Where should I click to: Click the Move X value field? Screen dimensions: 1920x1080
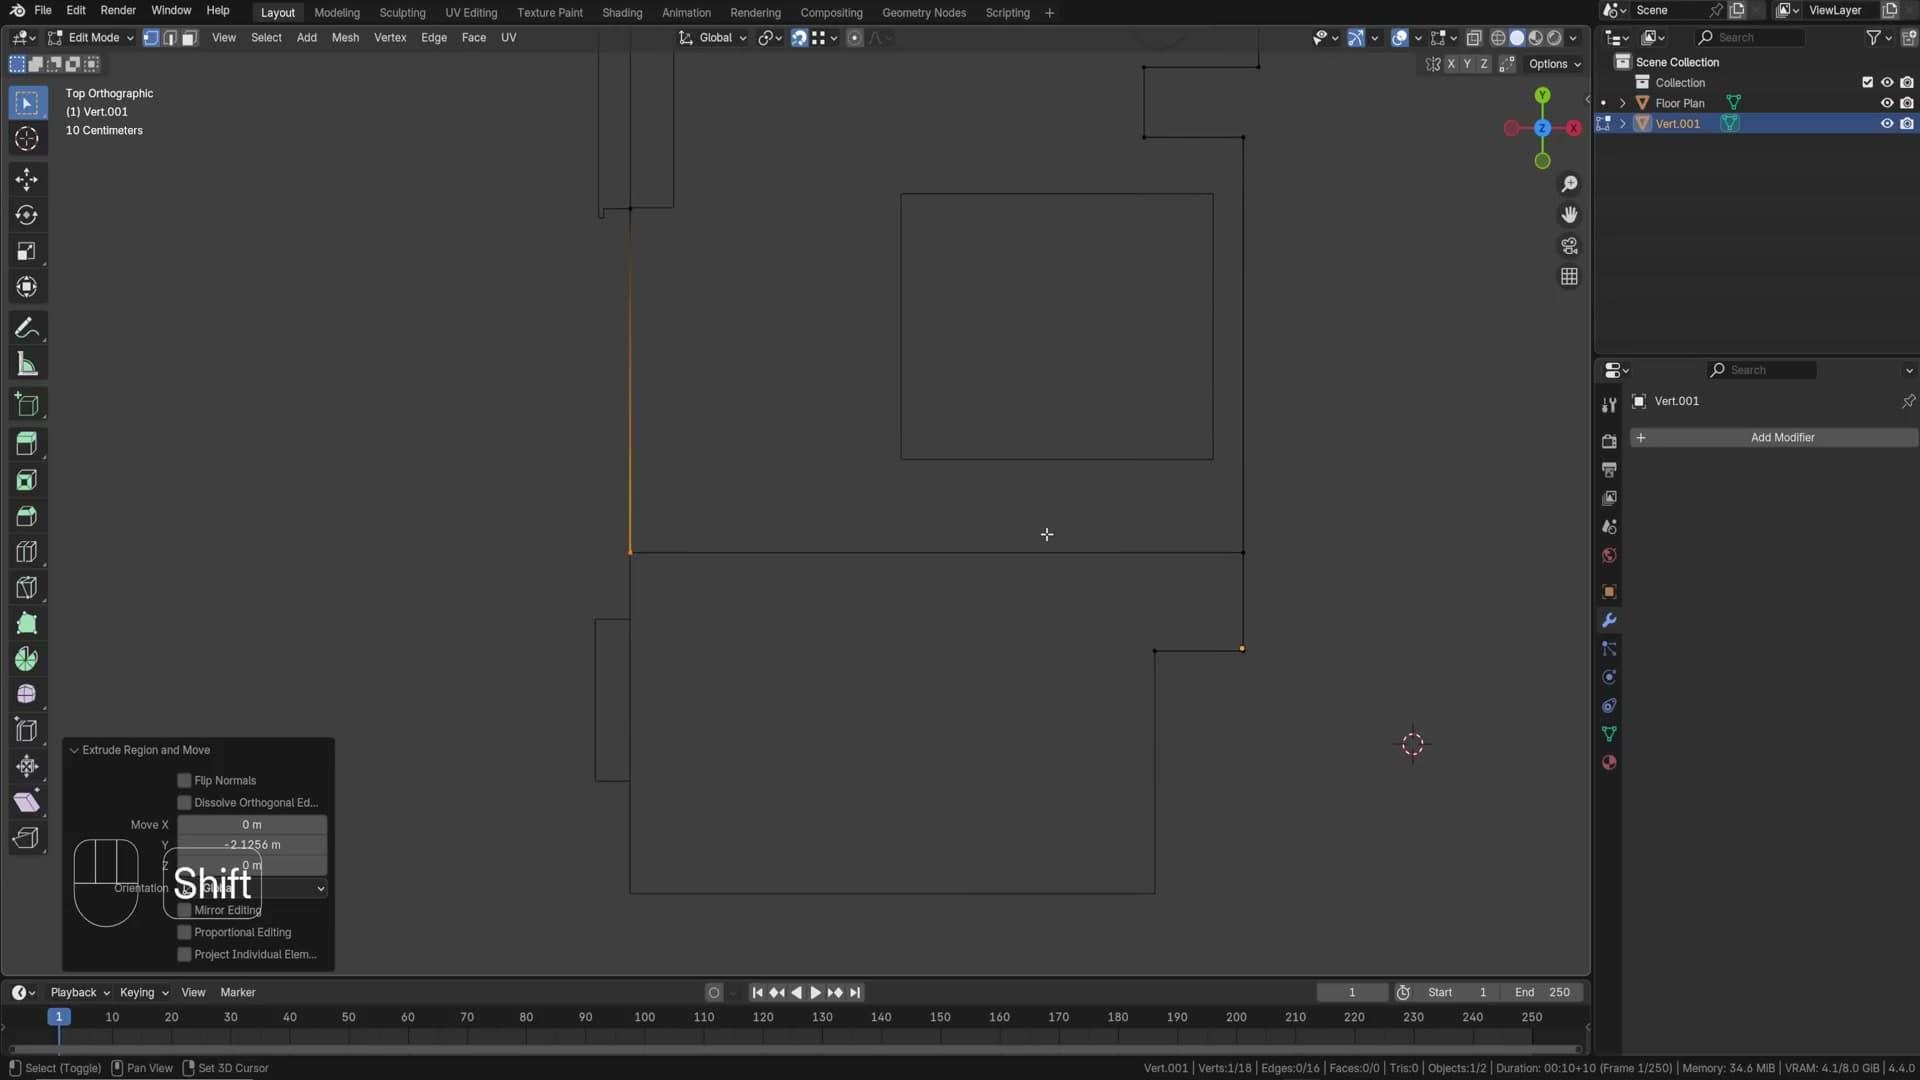252,825
